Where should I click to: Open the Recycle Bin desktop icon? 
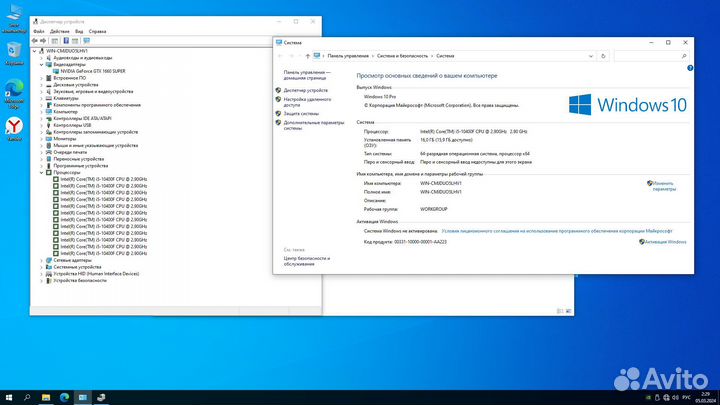click(x=14, y=54)
